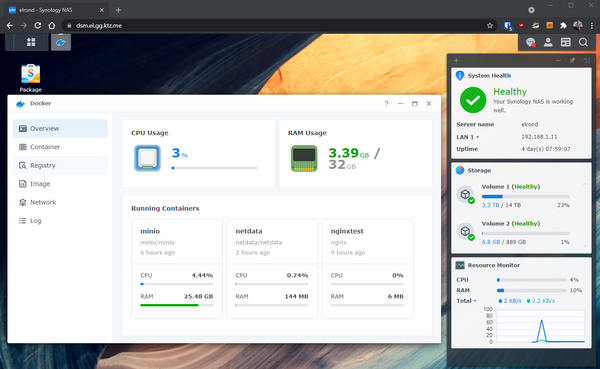This screenshot has width=600, height=369.
Task: Select Overview in Docker sidebar
Action: tap(60, 129)
